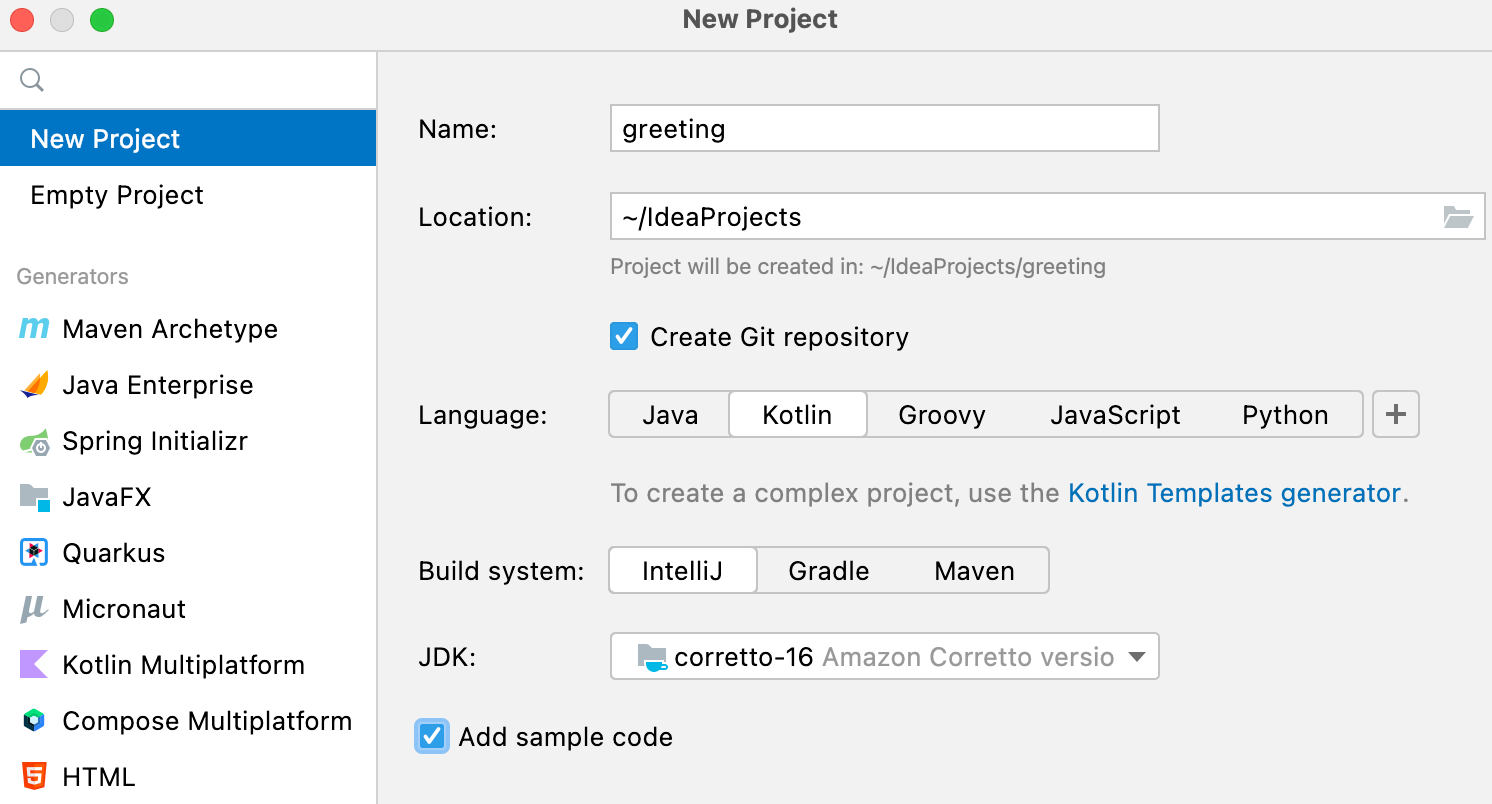The image size is (1492, 804).
Task: Click the Add sample code label
Action: pos(565,738)
